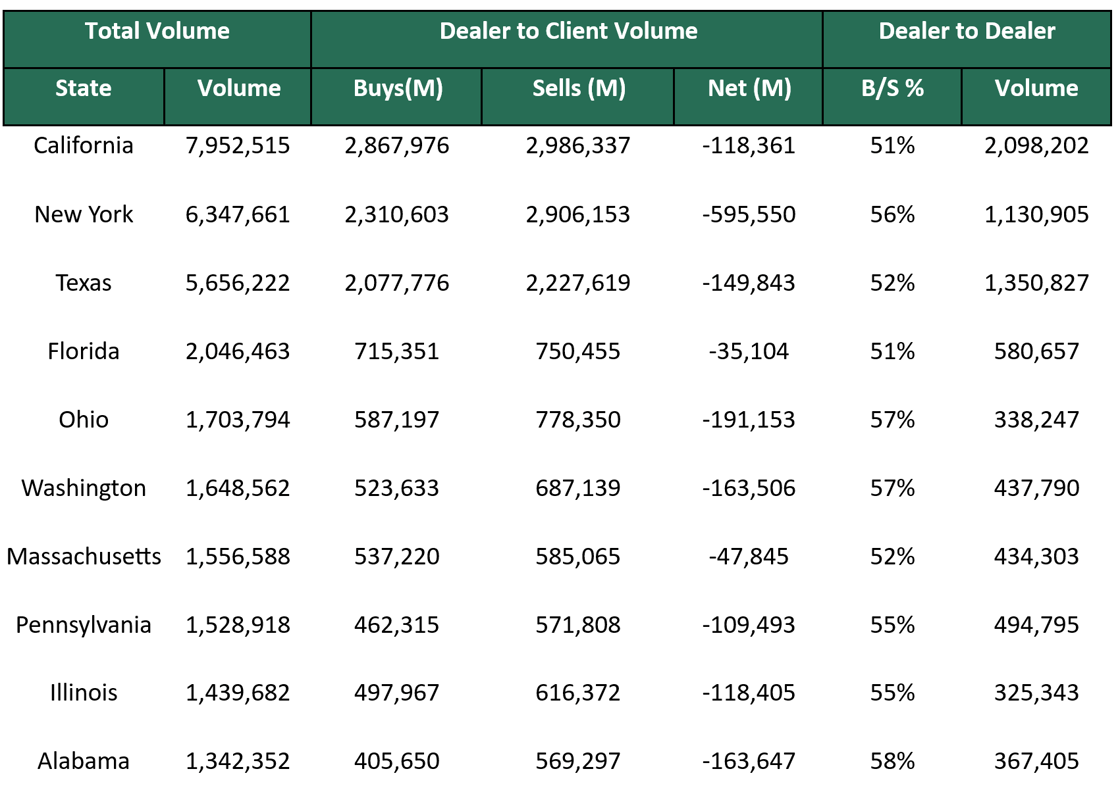Click the Illinois state cell
Viewport: 1120px width, 792px height.
(x=84, y=693)
